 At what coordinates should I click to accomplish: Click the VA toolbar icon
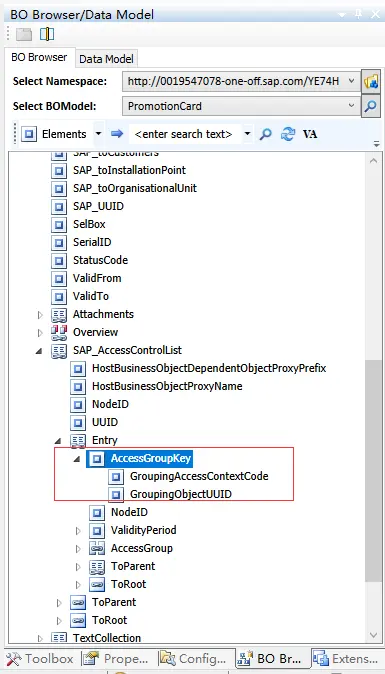click(x=310, y=134)
